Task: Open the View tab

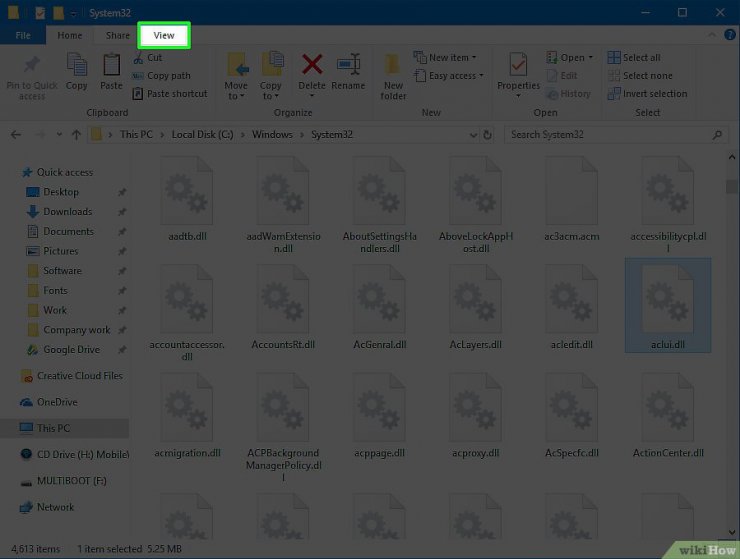Action: [x=164, y=35]
